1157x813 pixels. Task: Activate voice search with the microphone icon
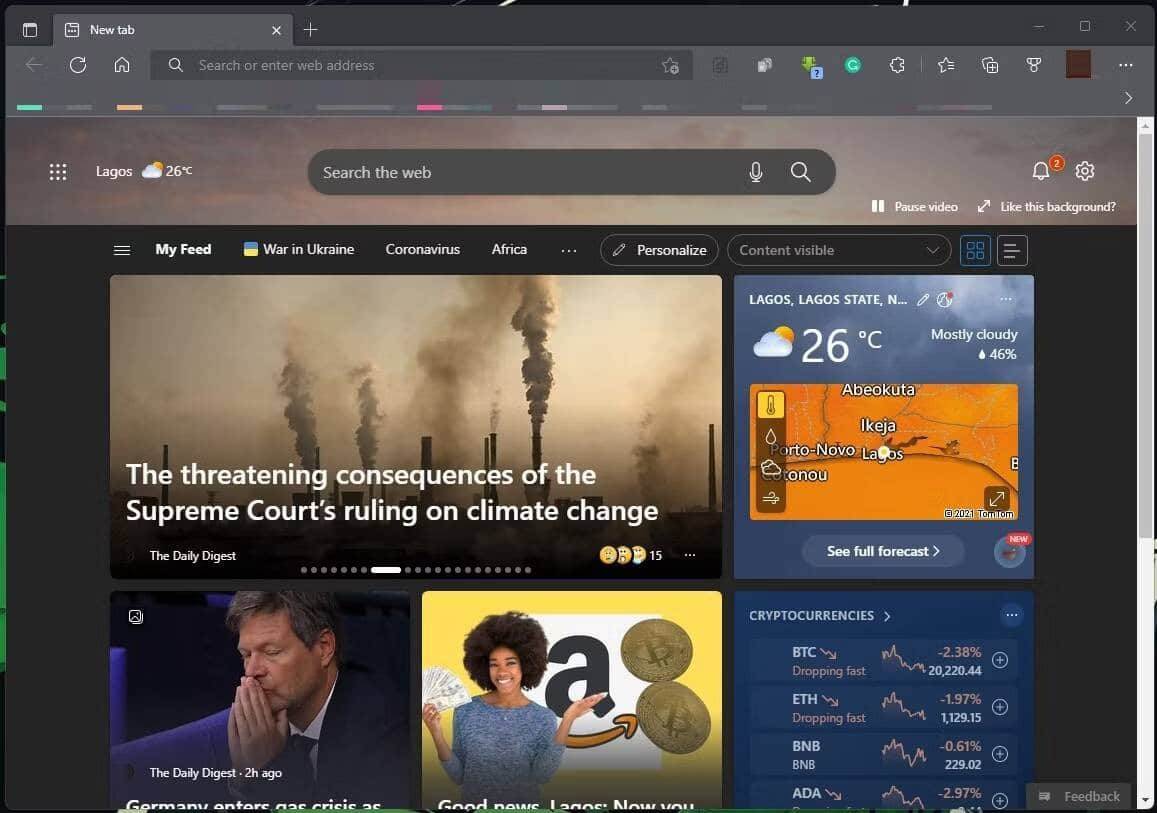[757, 172]
